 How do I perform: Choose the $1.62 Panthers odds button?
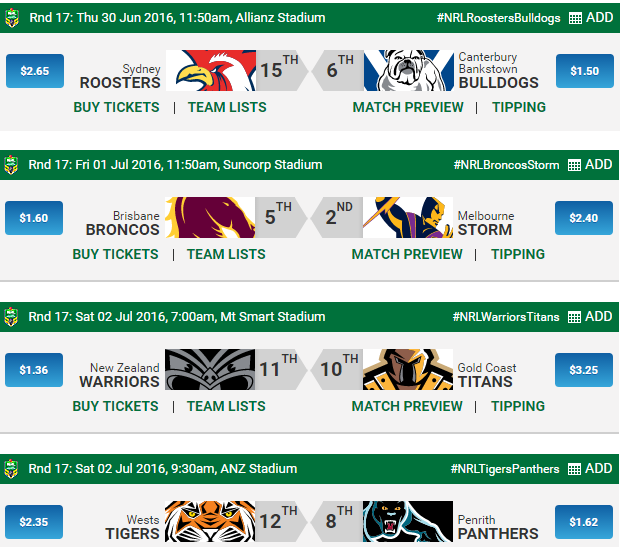point(584,522)
